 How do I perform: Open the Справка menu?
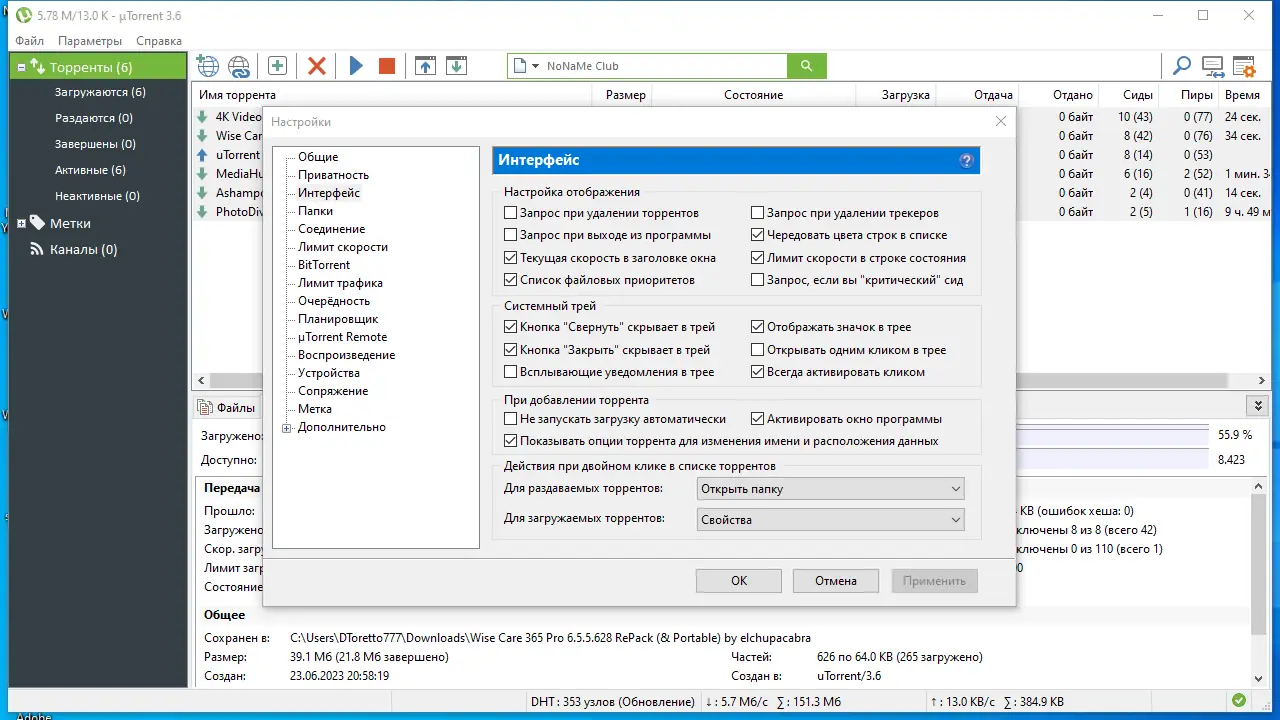point(159,41)
